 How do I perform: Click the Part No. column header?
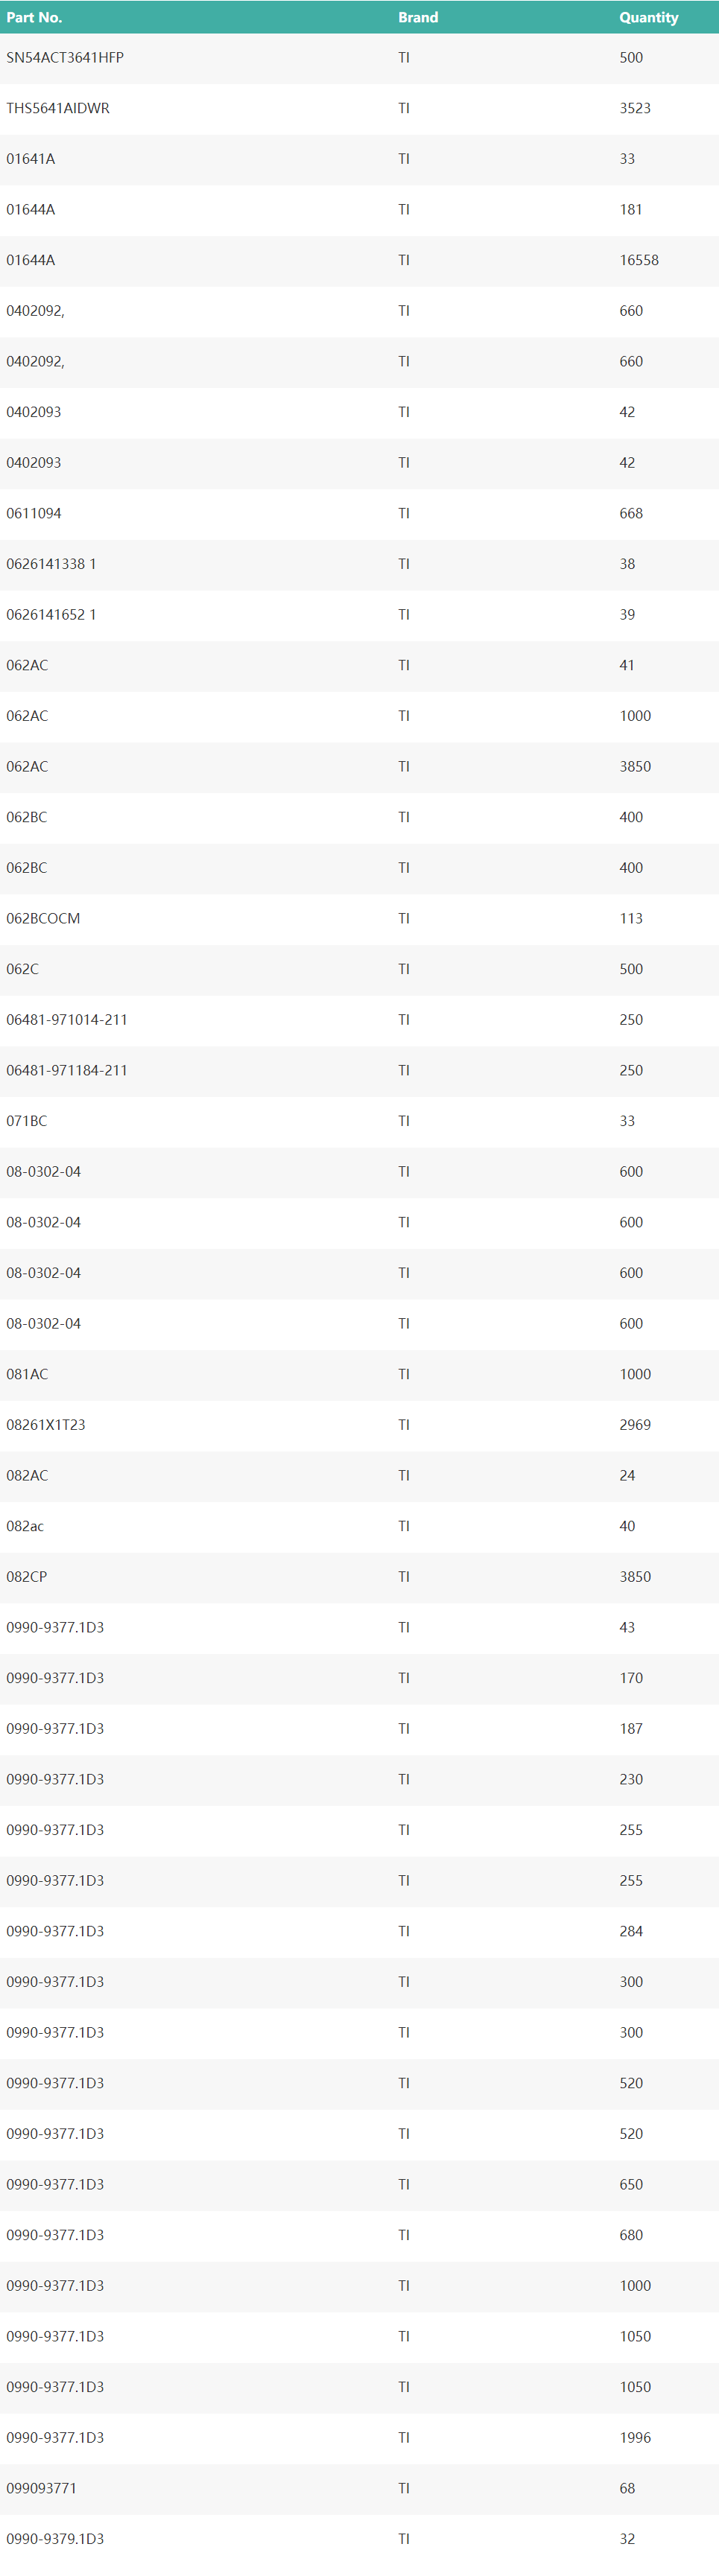coord(34,17)
